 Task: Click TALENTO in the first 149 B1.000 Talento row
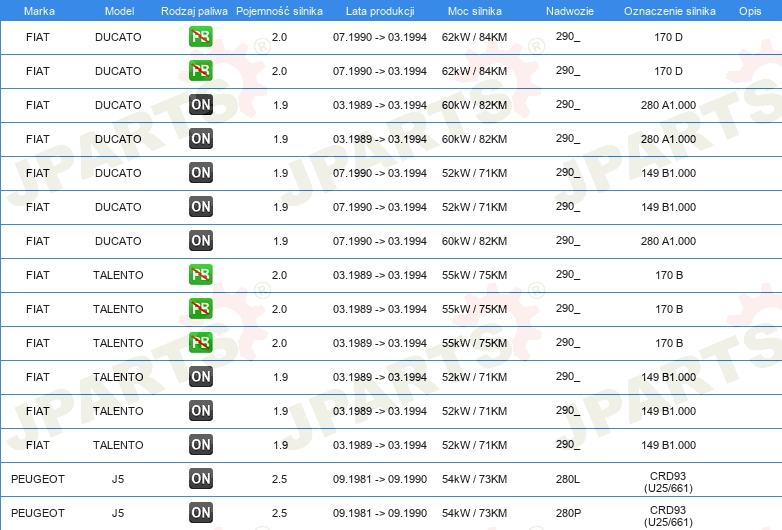[118, 377]
